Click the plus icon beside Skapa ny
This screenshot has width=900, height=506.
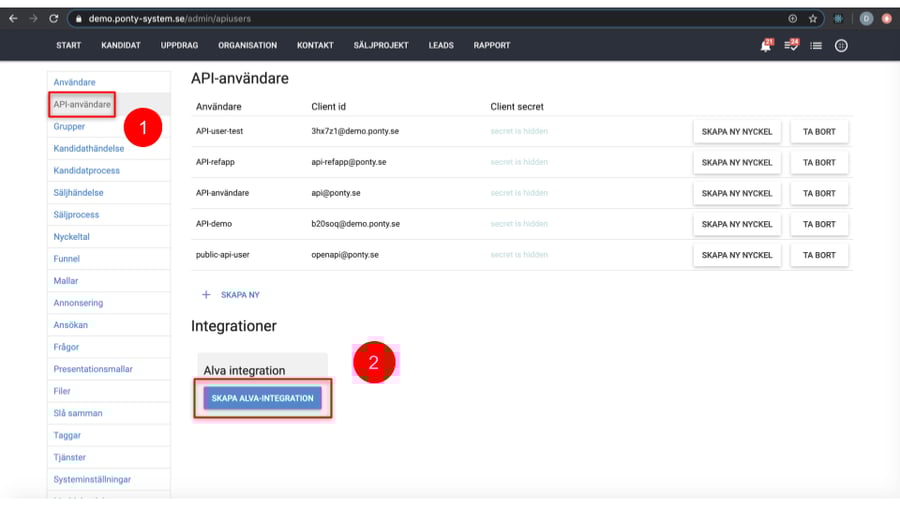coord(207,295)
